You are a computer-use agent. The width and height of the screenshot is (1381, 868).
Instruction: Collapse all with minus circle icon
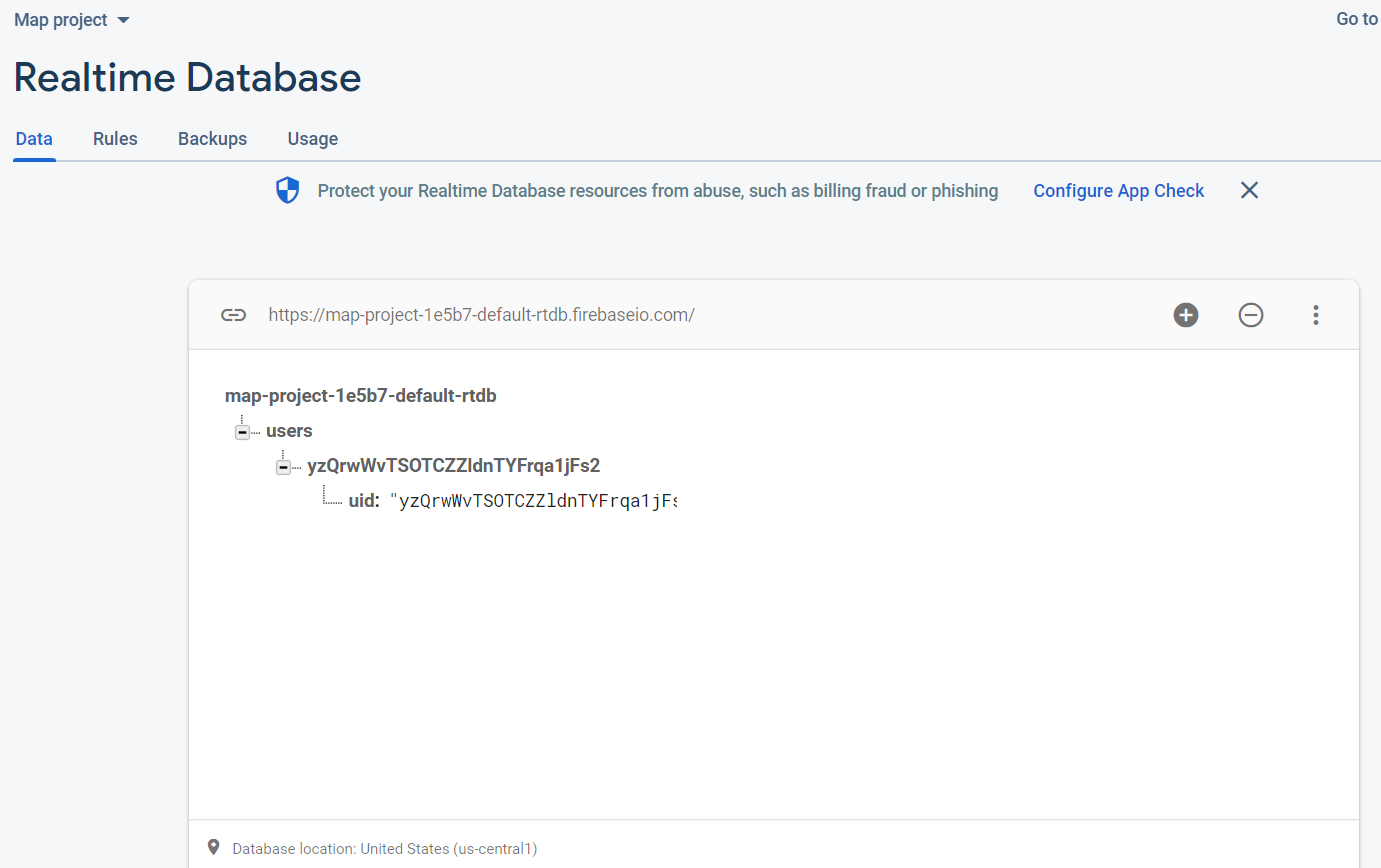tap(1251, 315)
